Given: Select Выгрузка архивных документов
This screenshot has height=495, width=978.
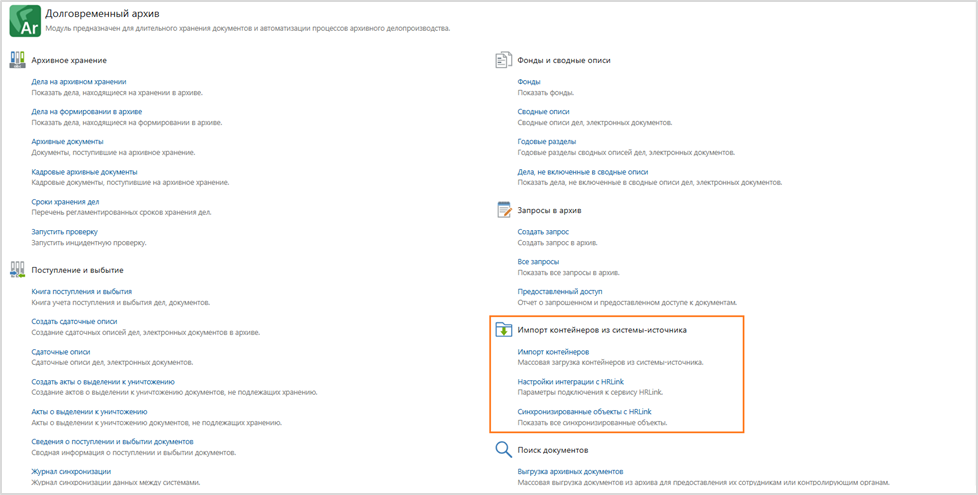Looking at the screenshot, I should tap(570, 471).
